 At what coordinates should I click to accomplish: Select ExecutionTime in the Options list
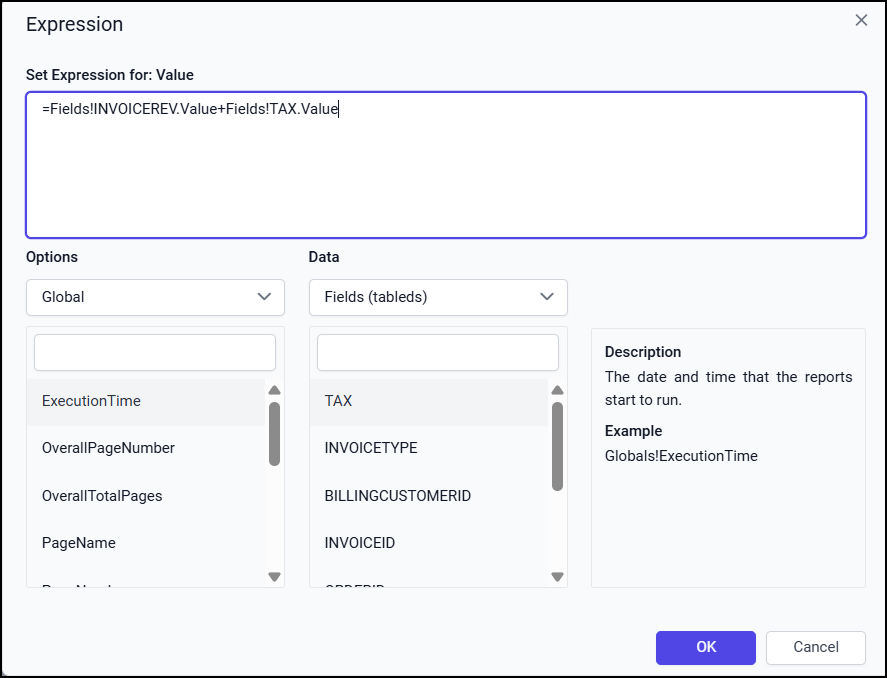coord(92,401)
